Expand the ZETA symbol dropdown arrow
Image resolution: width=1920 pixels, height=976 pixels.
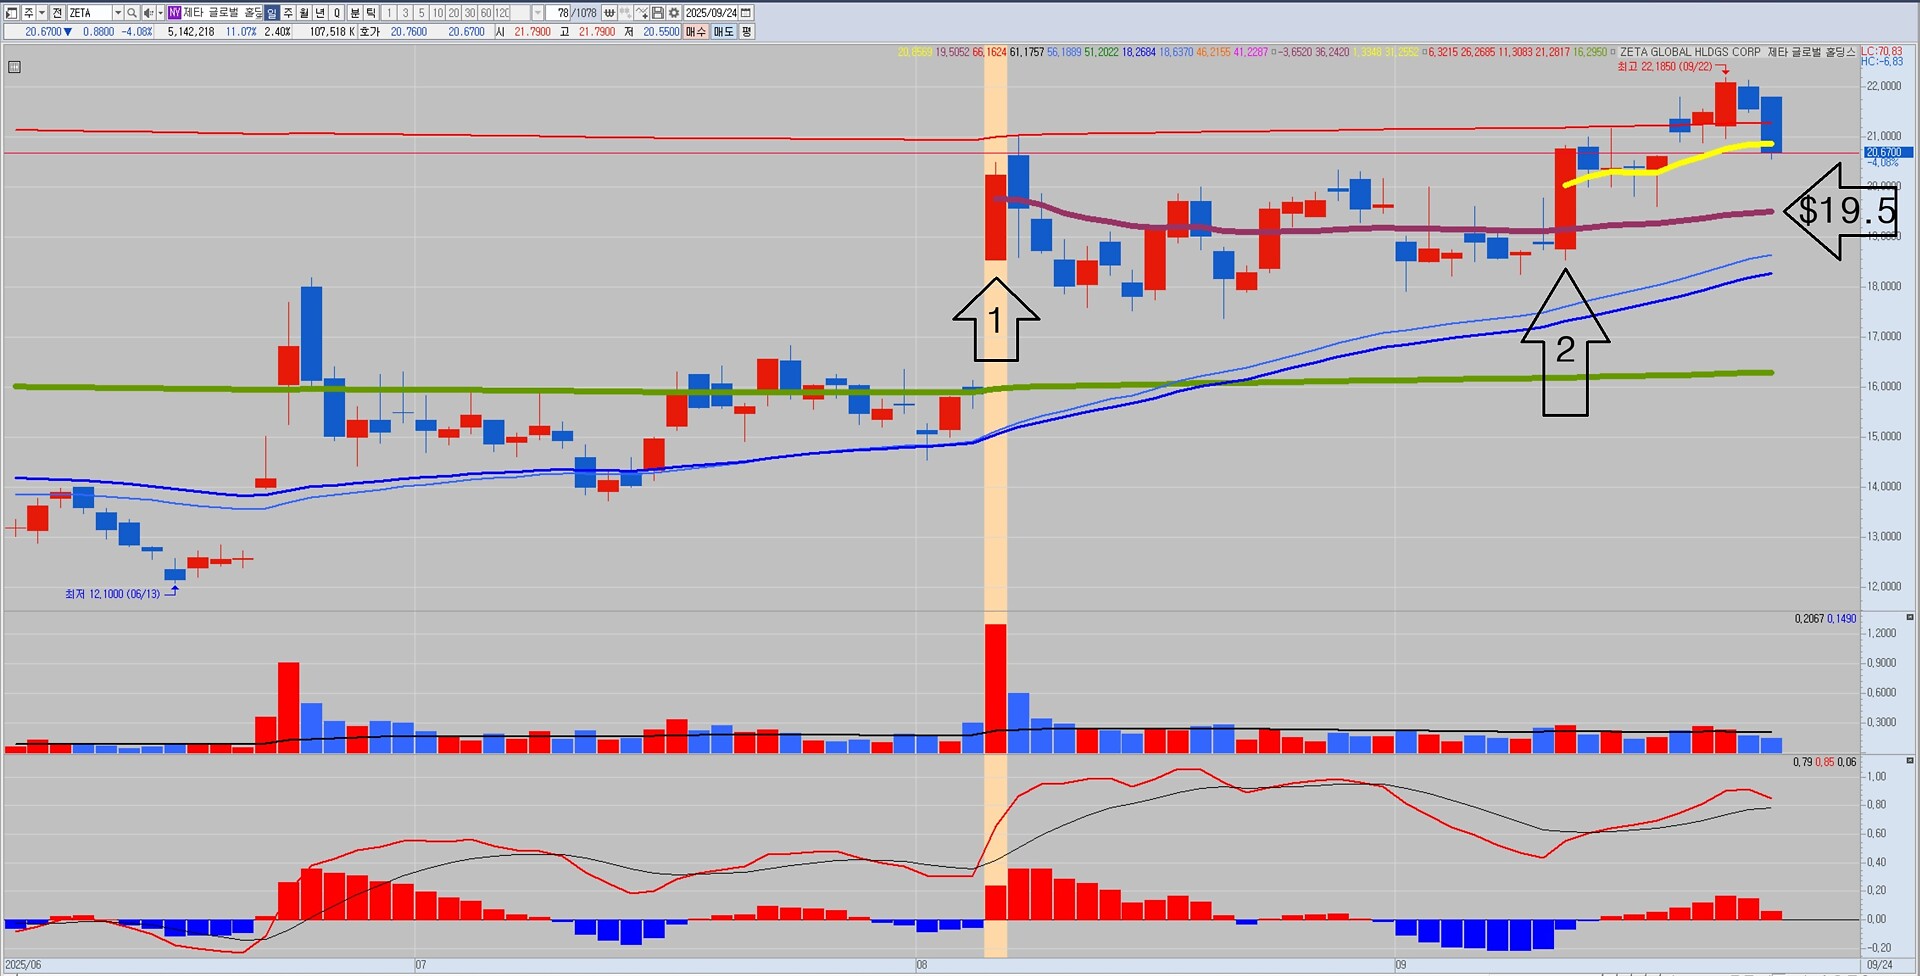(x=118, y=13)
